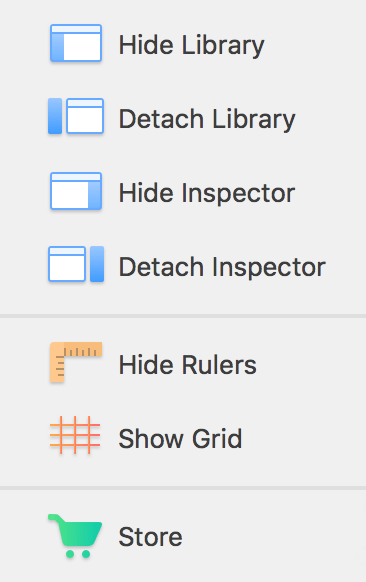Click the Detach Inspector text label
The width and height of the screenshot is (366, 582).
[222, 268]
